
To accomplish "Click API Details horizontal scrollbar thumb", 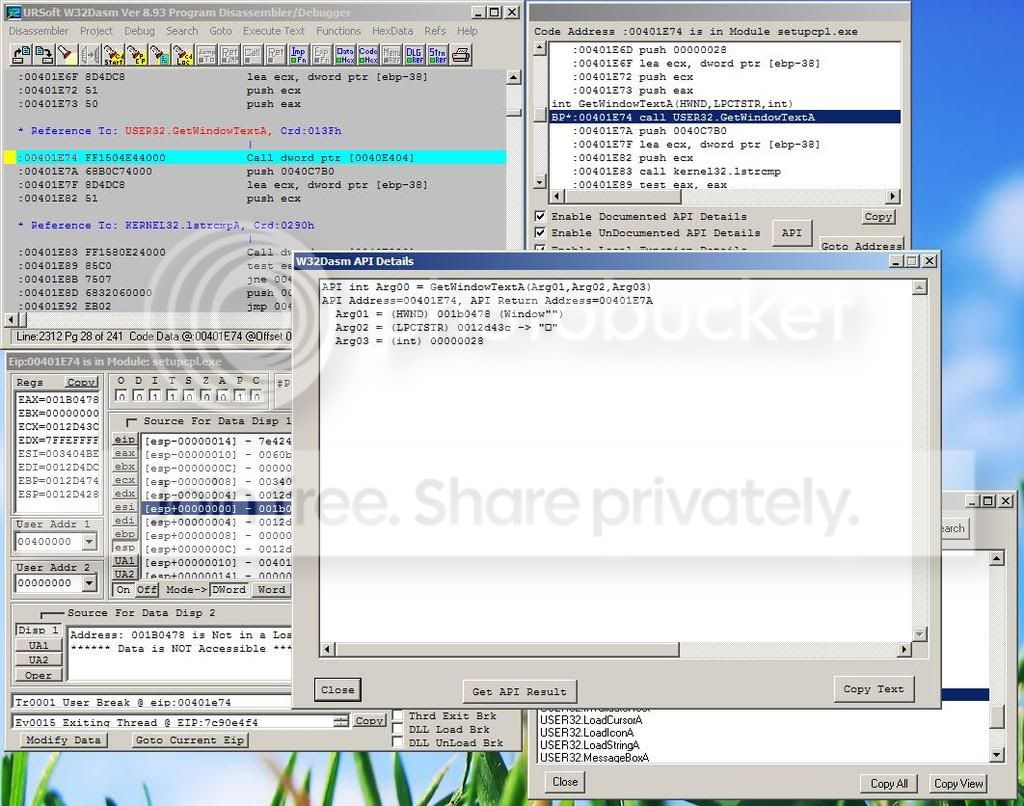I will [x=507, y=649].
